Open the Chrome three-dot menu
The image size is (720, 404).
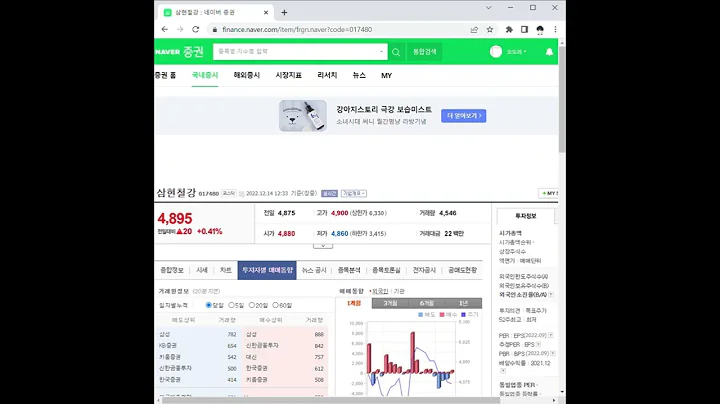555,29
